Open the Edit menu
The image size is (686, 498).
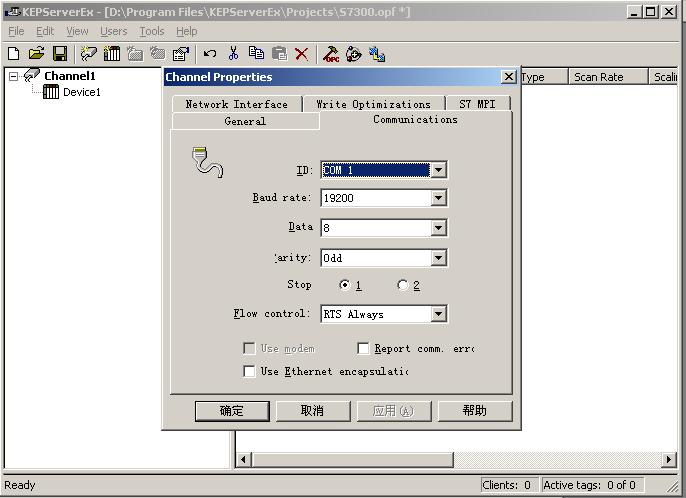coord(45,32)
